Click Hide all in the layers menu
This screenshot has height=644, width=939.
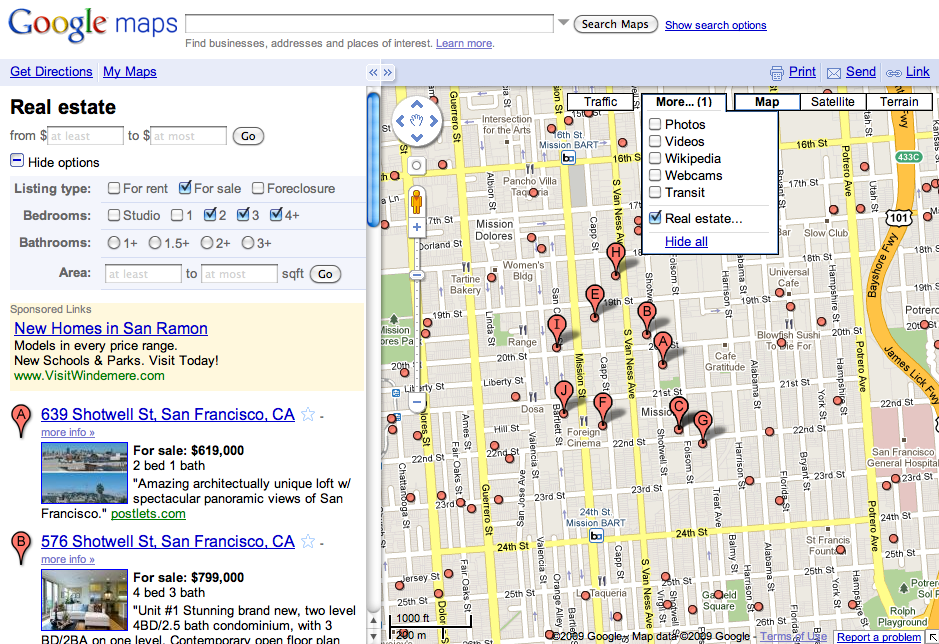[686, 241]
